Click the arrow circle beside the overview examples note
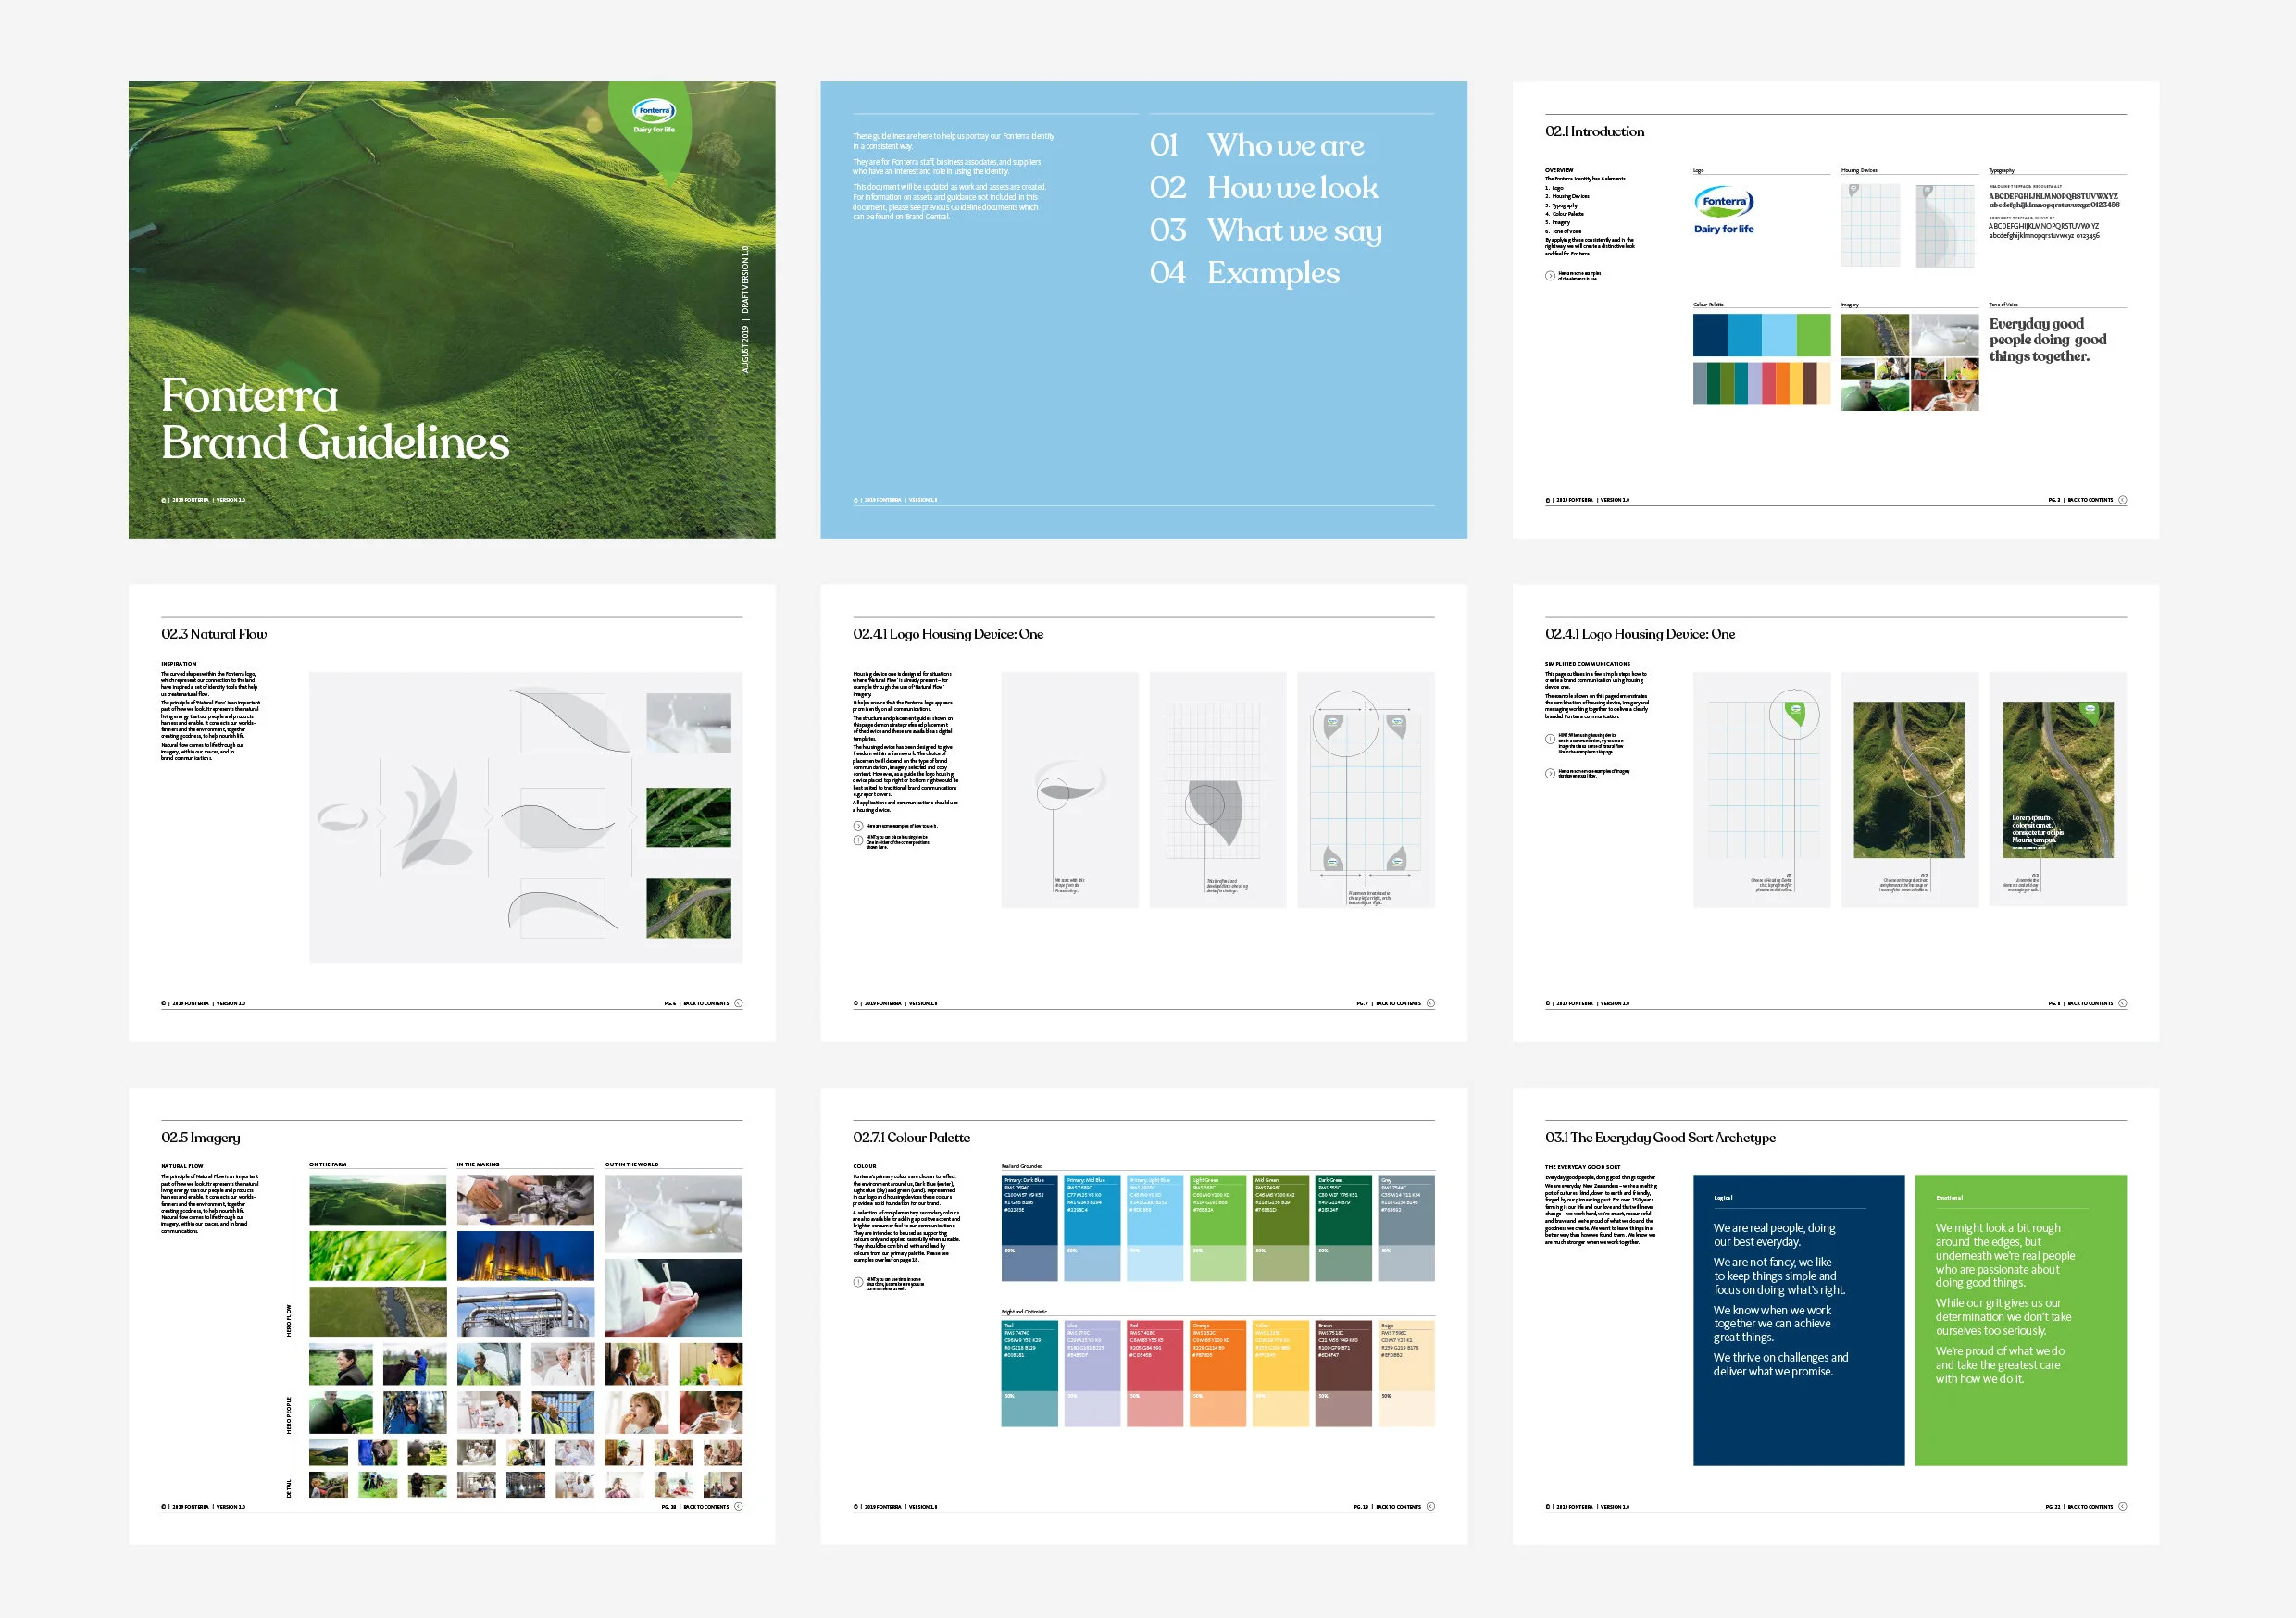 1550,276
